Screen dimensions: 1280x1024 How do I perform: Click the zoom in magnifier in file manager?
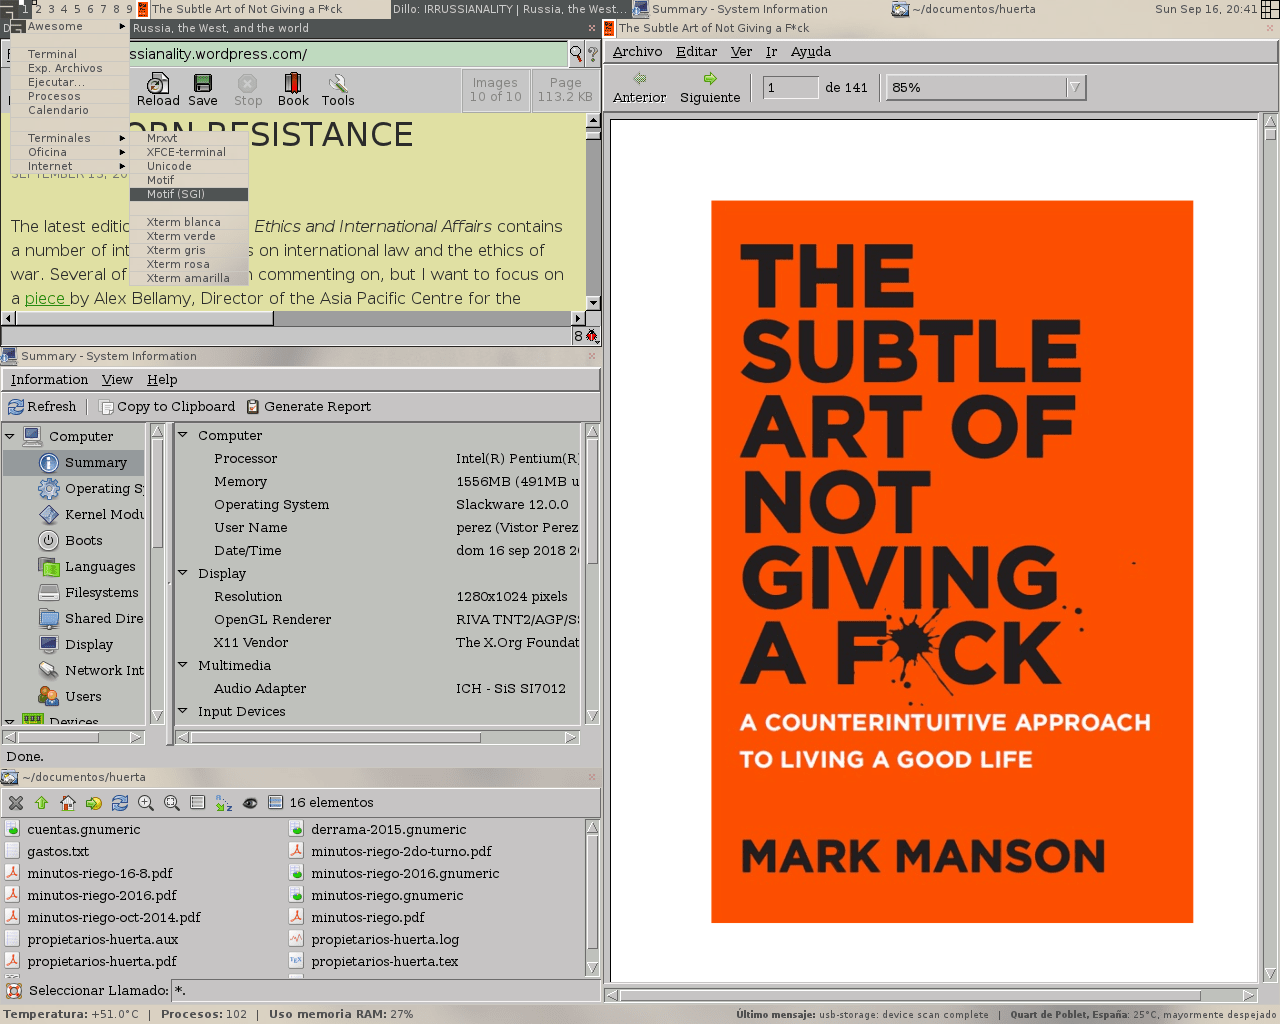click(146, 803)
